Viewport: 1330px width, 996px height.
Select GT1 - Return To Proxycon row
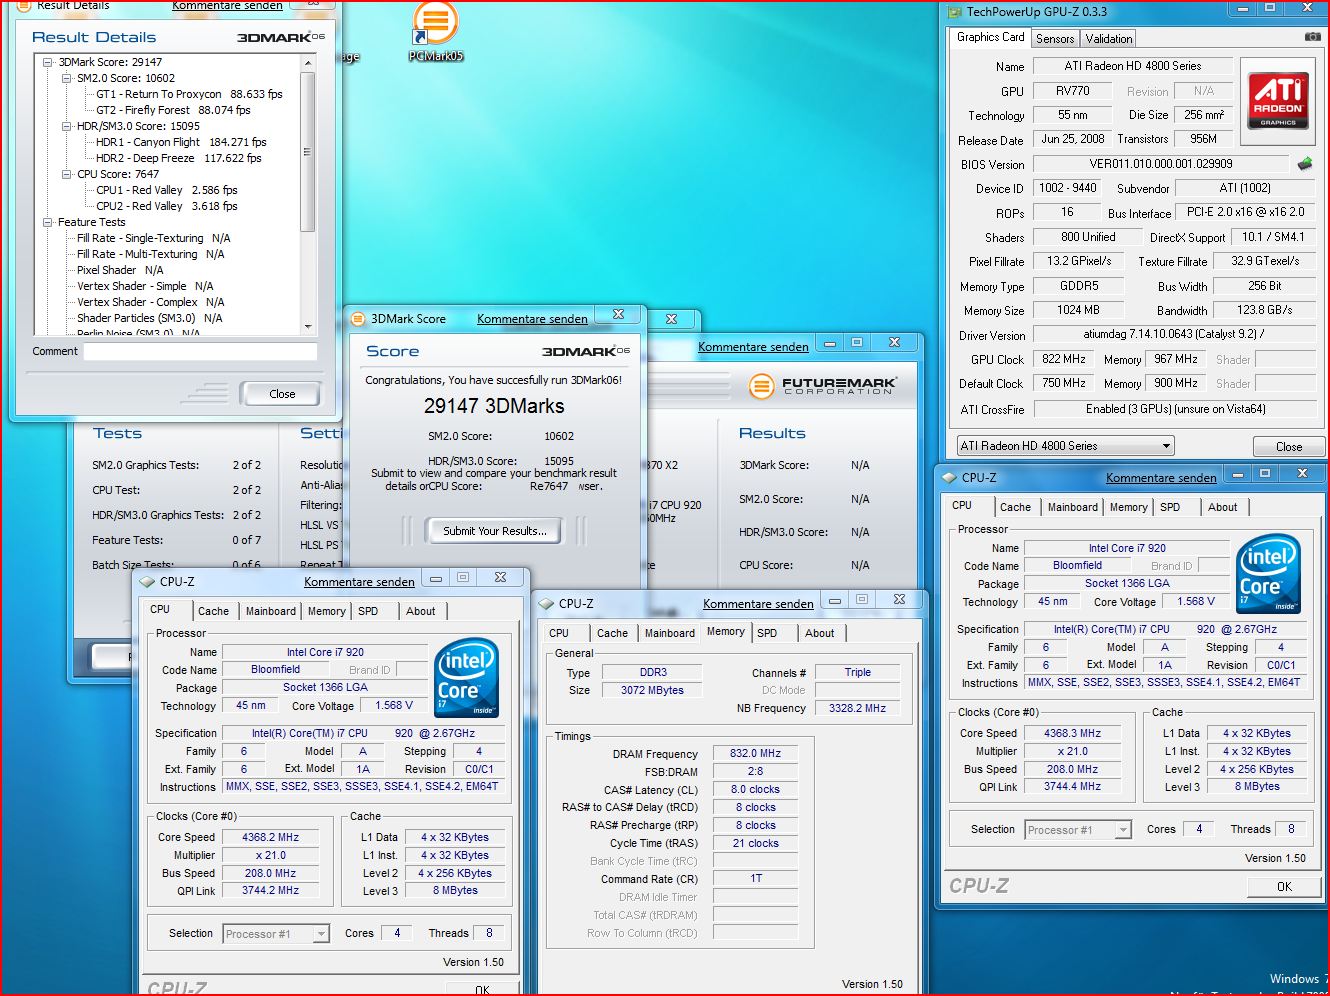pyautogui.click(x=189, y=94)
